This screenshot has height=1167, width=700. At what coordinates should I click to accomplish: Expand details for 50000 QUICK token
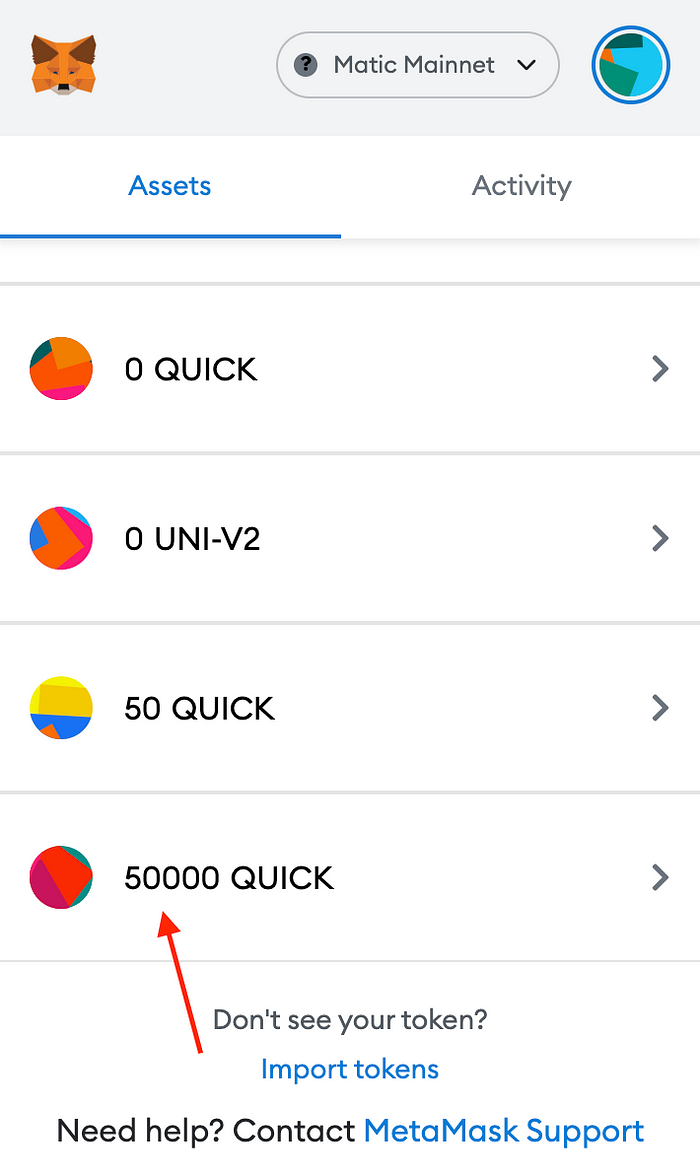(x=661, y=878)
